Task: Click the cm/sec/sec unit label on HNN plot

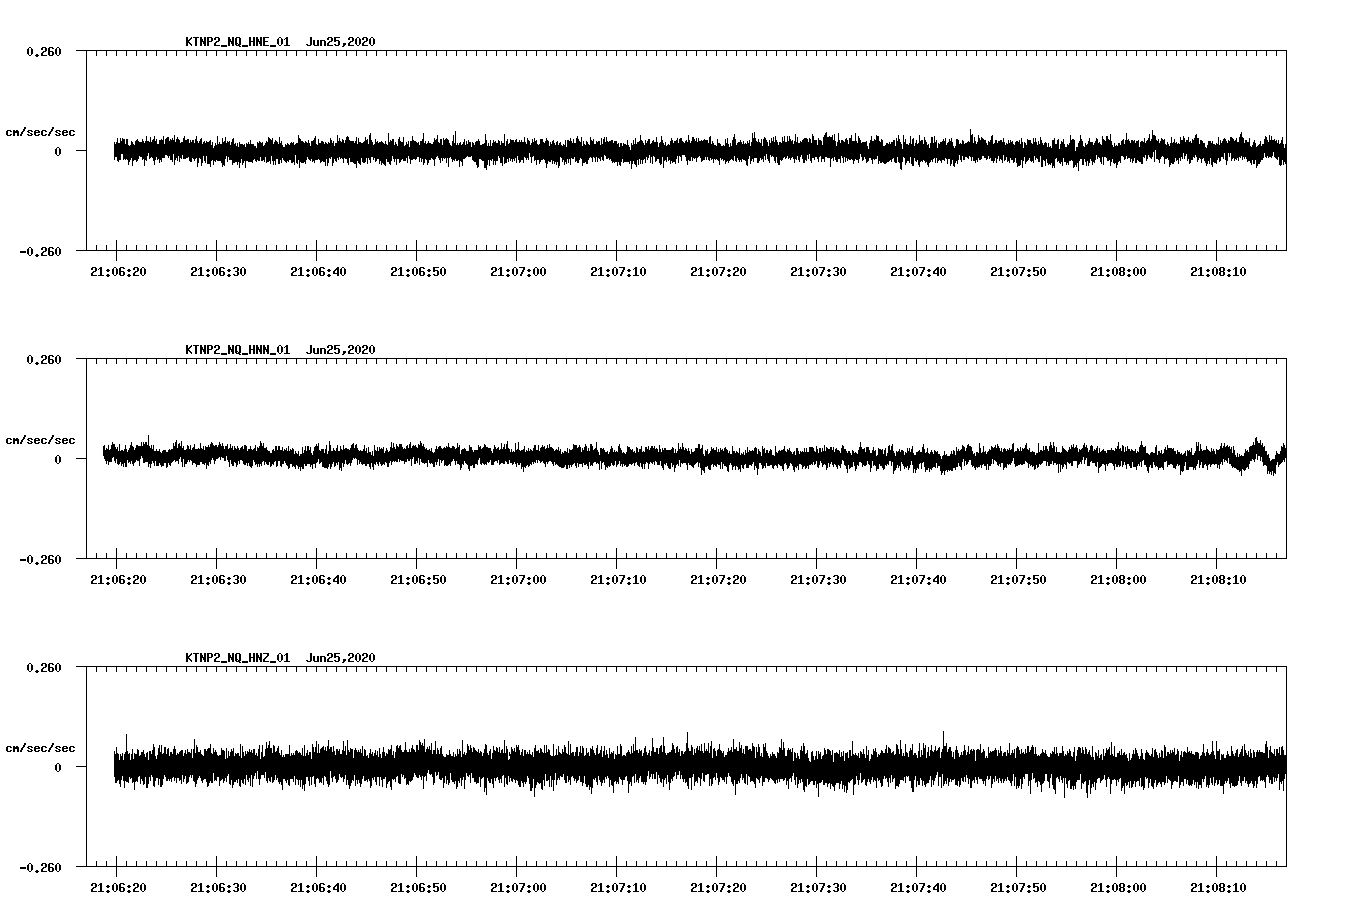Action: [x=41, y=440]
